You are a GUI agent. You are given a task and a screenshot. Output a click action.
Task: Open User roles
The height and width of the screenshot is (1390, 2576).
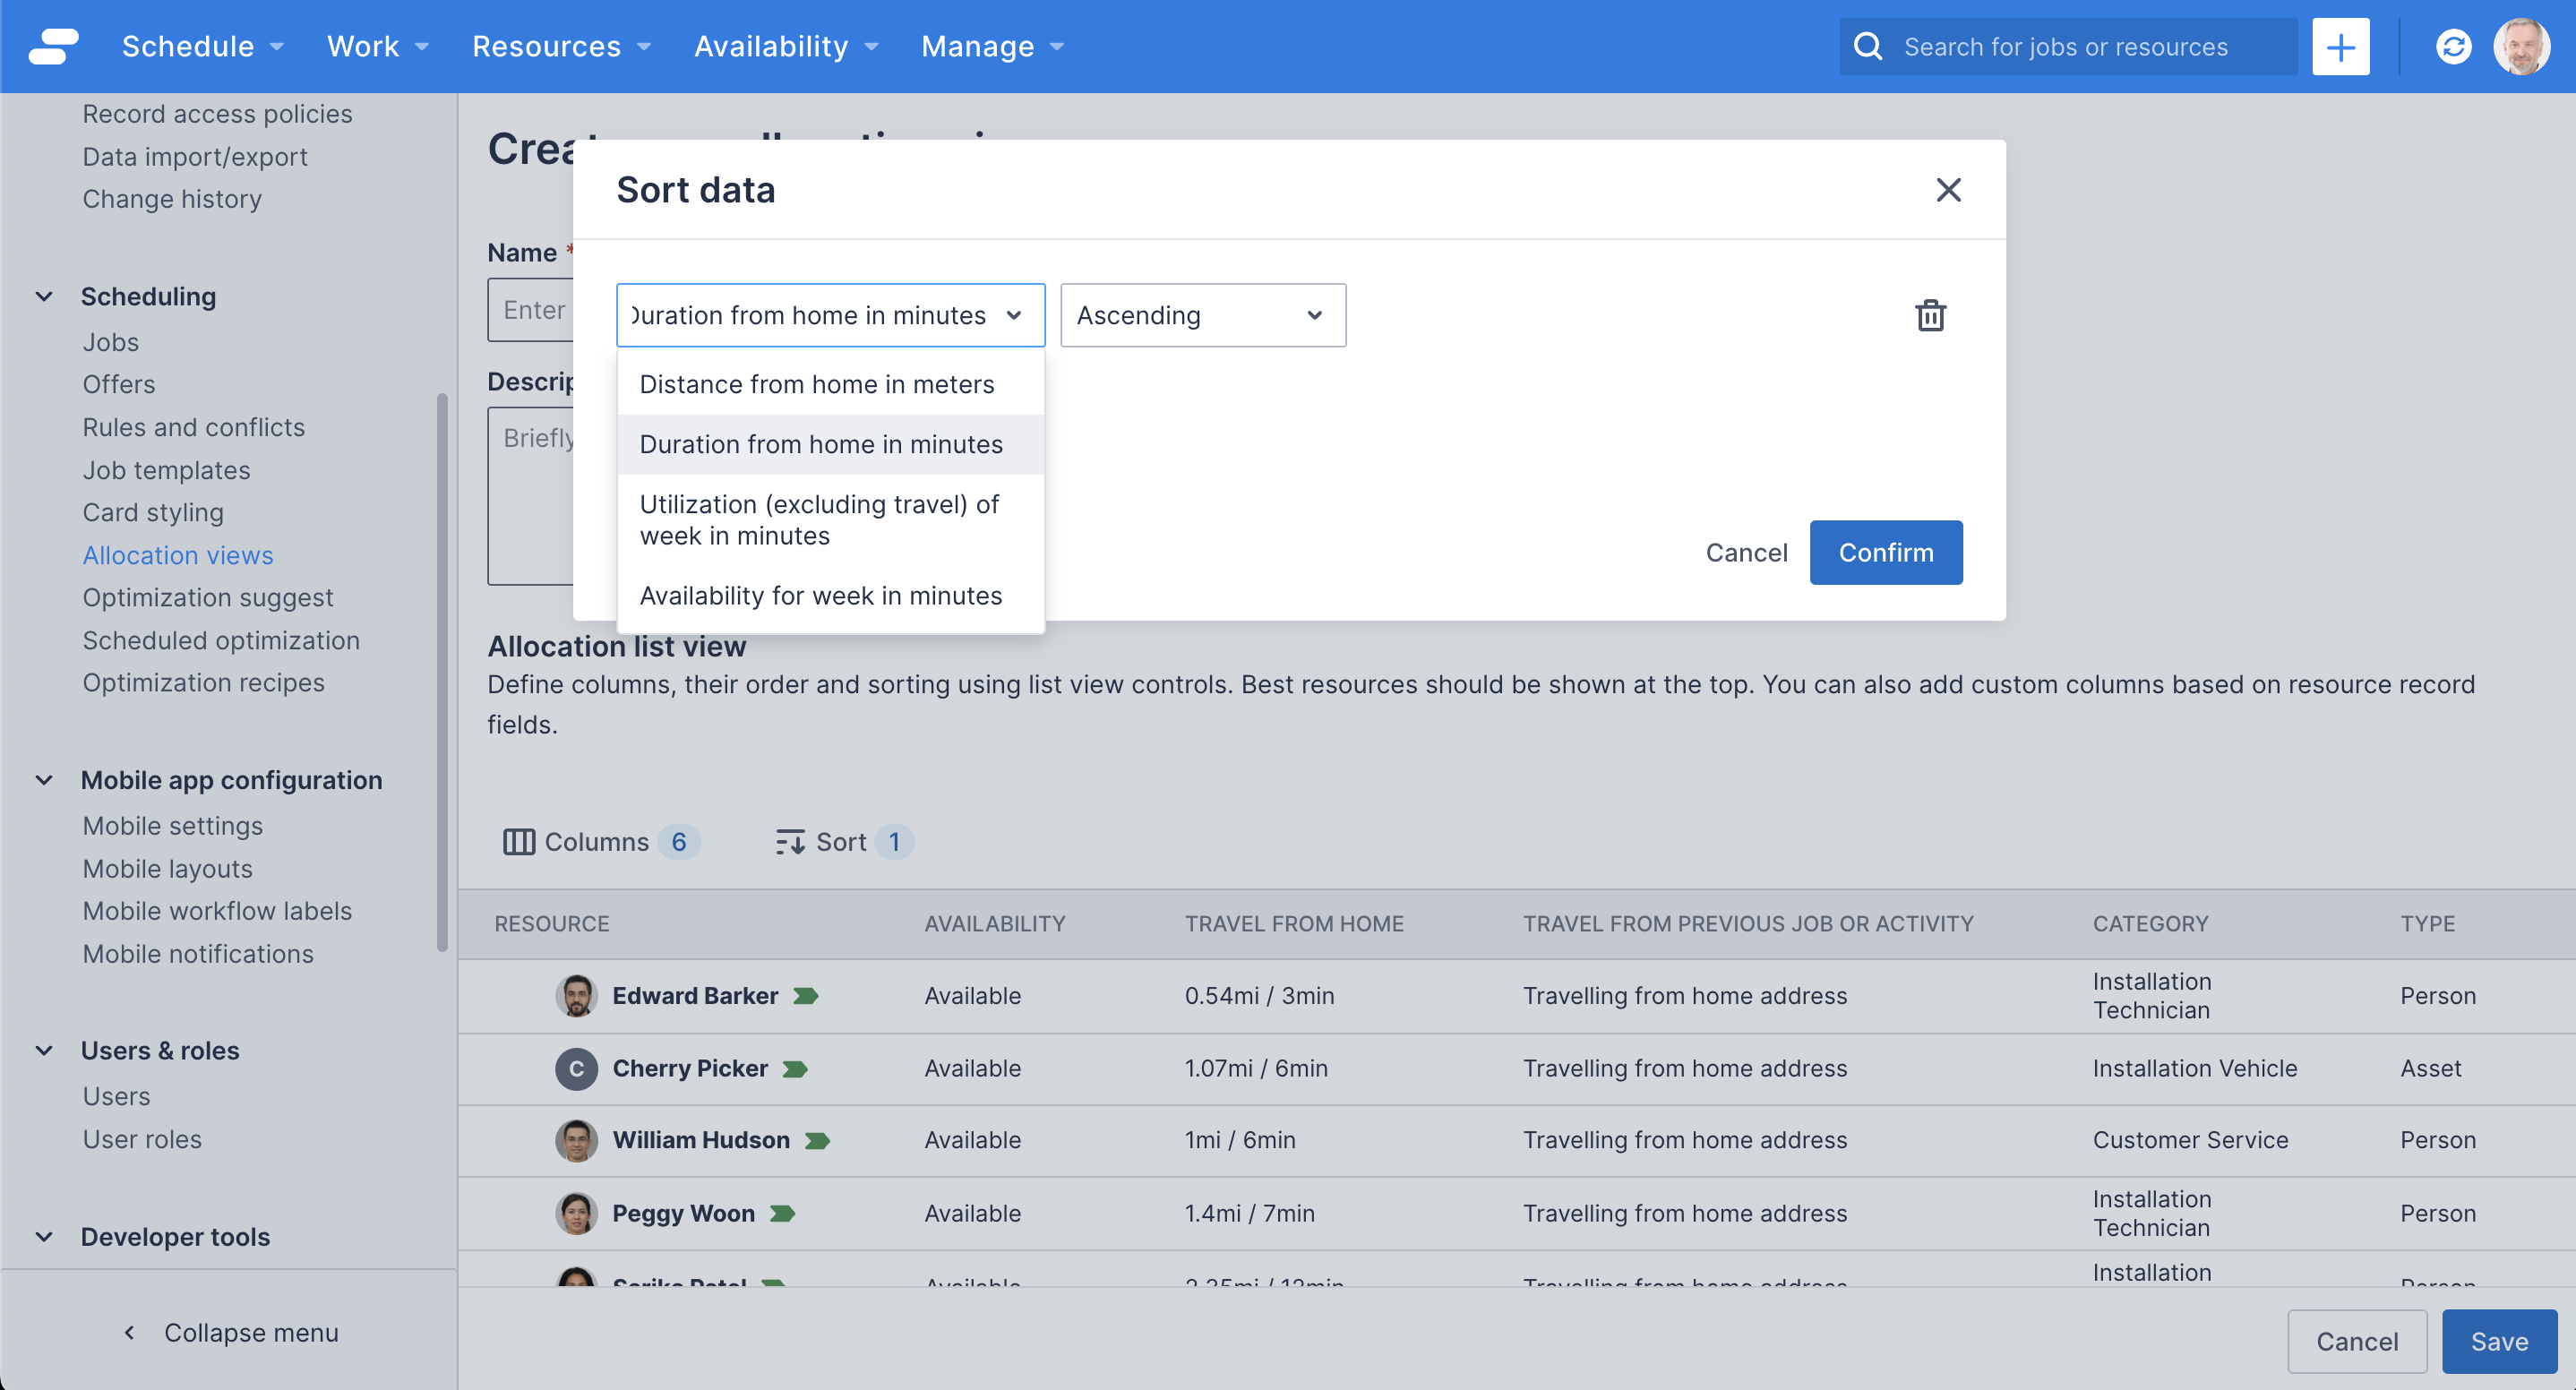[x=142, y=1139]
